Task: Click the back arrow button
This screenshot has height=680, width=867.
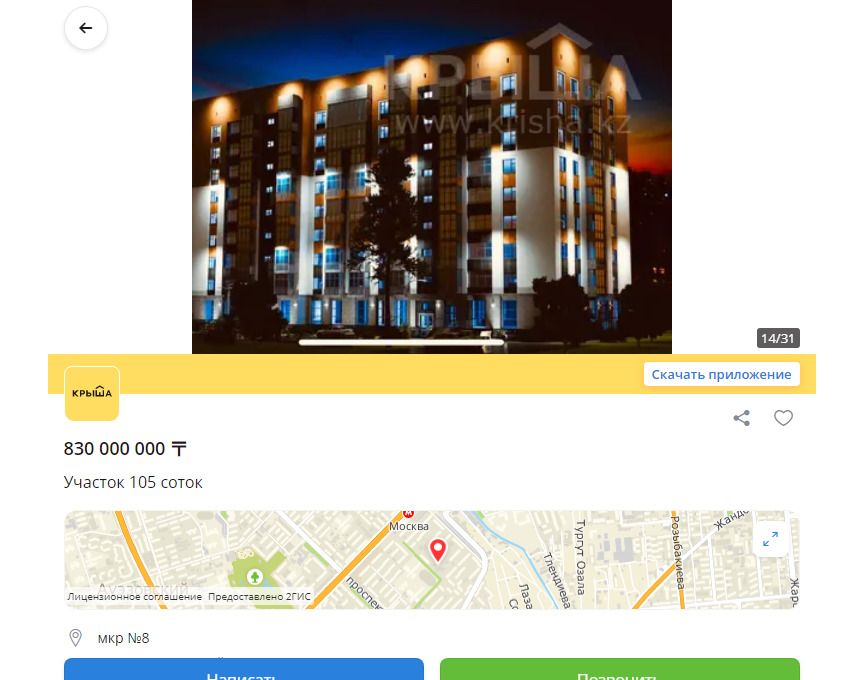Action: tap(86, 28)
